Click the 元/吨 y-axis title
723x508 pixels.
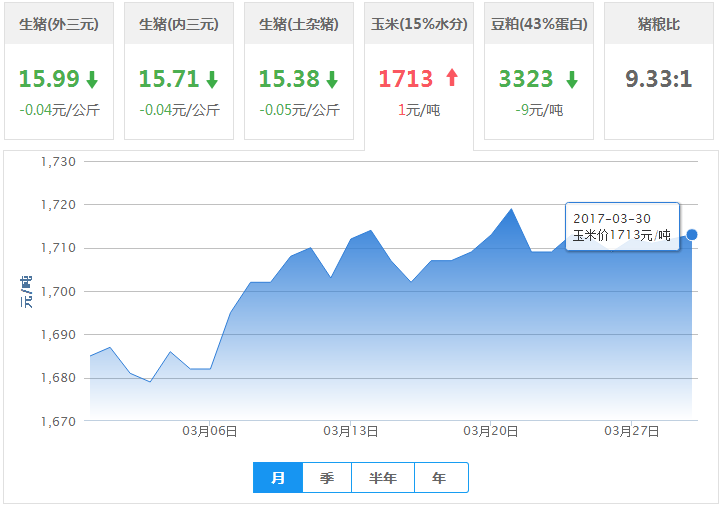26,292
